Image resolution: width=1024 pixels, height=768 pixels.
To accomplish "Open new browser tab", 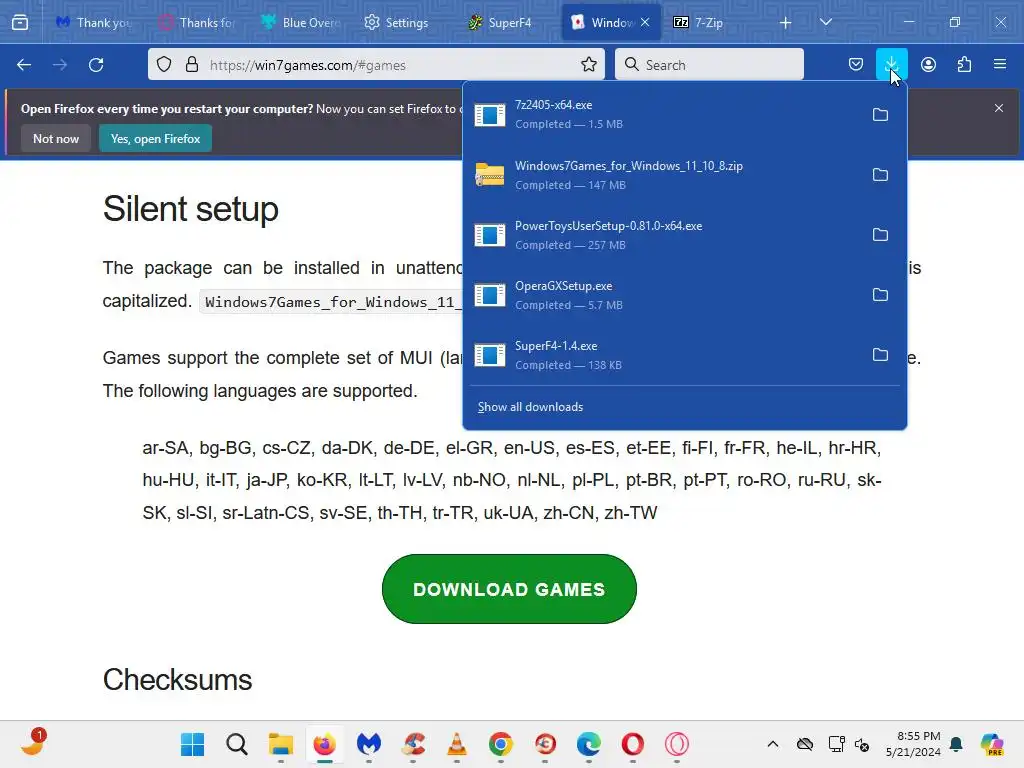I will pyautogui.click(x=786, y=23).
